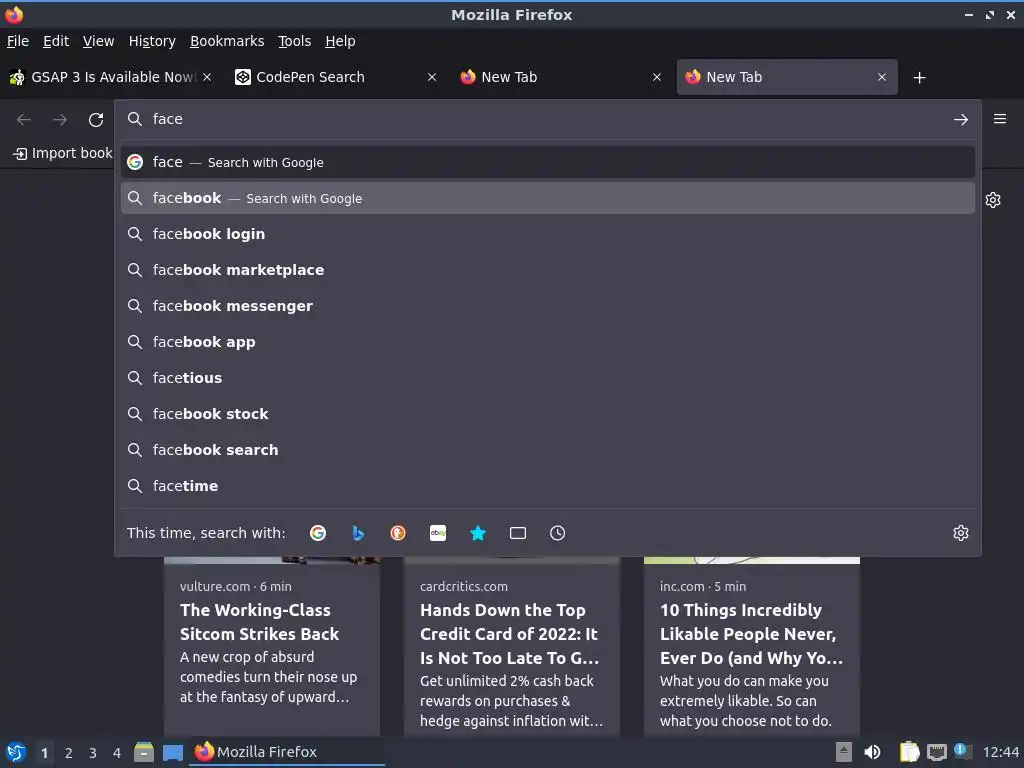Open the file manager in the taskbar
This screenshot has width=1024, height=768.
point(144,752)
